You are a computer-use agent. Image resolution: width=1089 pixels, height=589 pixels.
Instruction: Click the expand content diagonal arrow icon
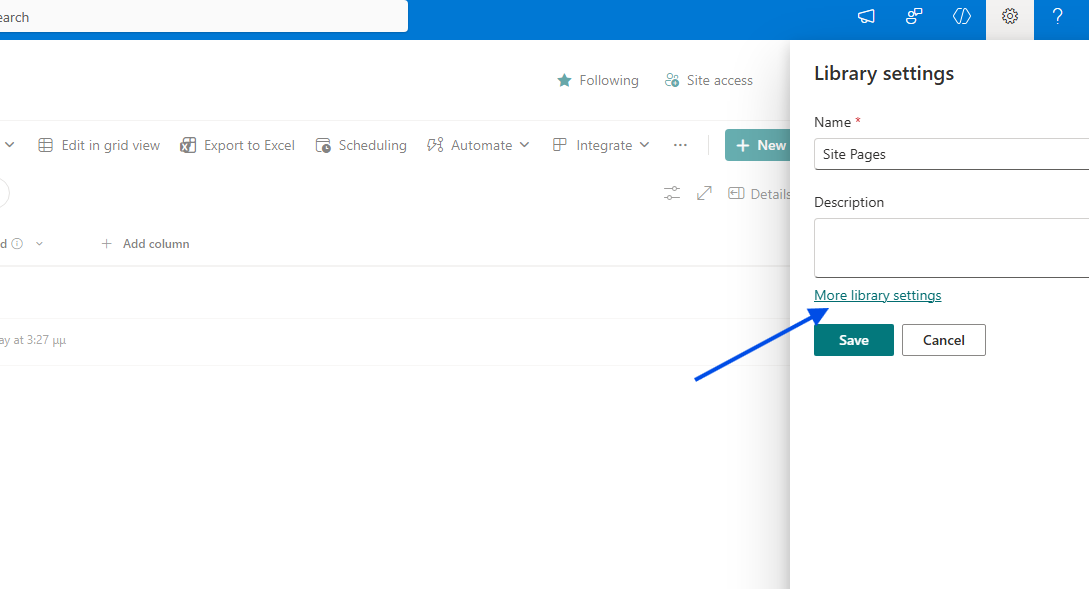(704, 193)
